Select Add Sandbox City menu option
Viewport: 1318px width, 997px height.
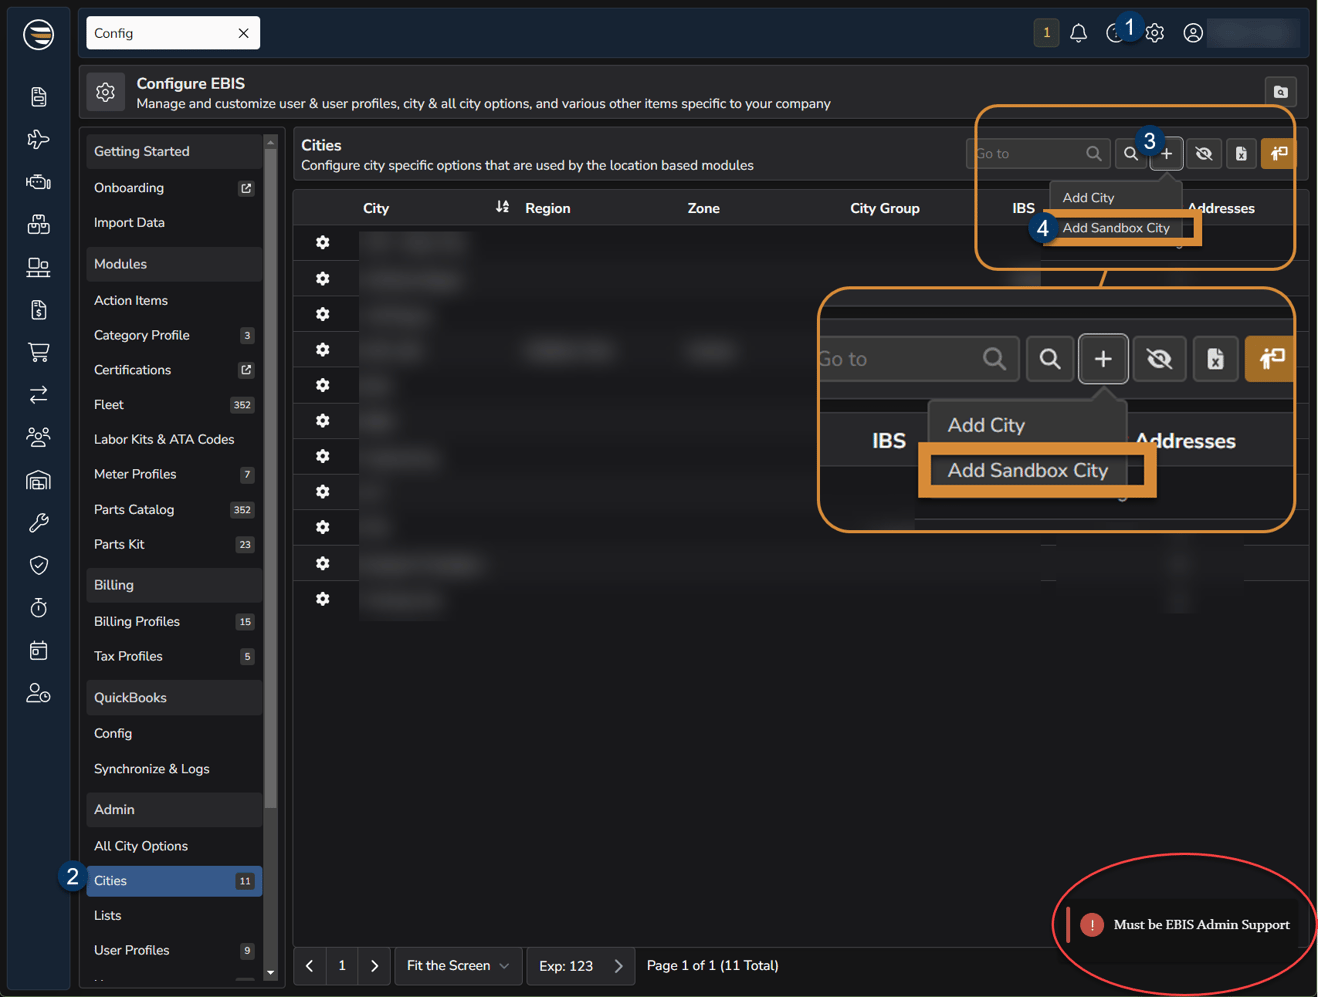[x=1115, y=228]
